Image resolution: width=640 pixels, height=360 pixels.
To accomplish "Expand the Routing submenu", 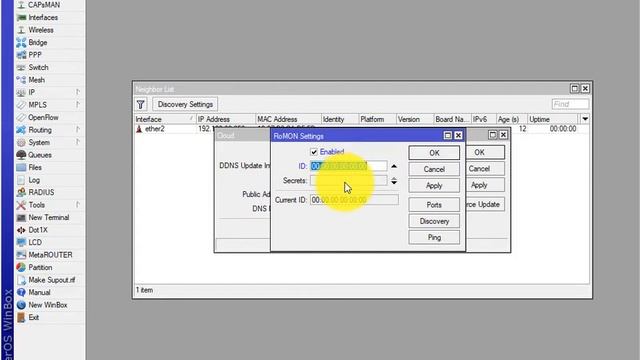I will point(78,130).
